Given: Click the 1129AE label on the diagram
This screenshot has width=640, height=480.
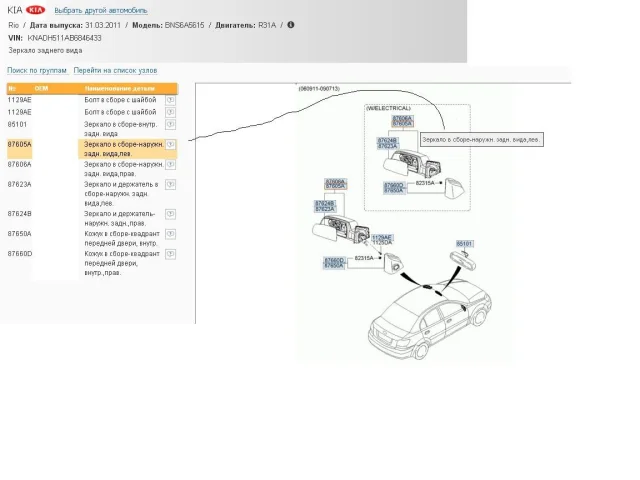Looking at the screenshot, I should pyautogui.click(x=382, y=237).
